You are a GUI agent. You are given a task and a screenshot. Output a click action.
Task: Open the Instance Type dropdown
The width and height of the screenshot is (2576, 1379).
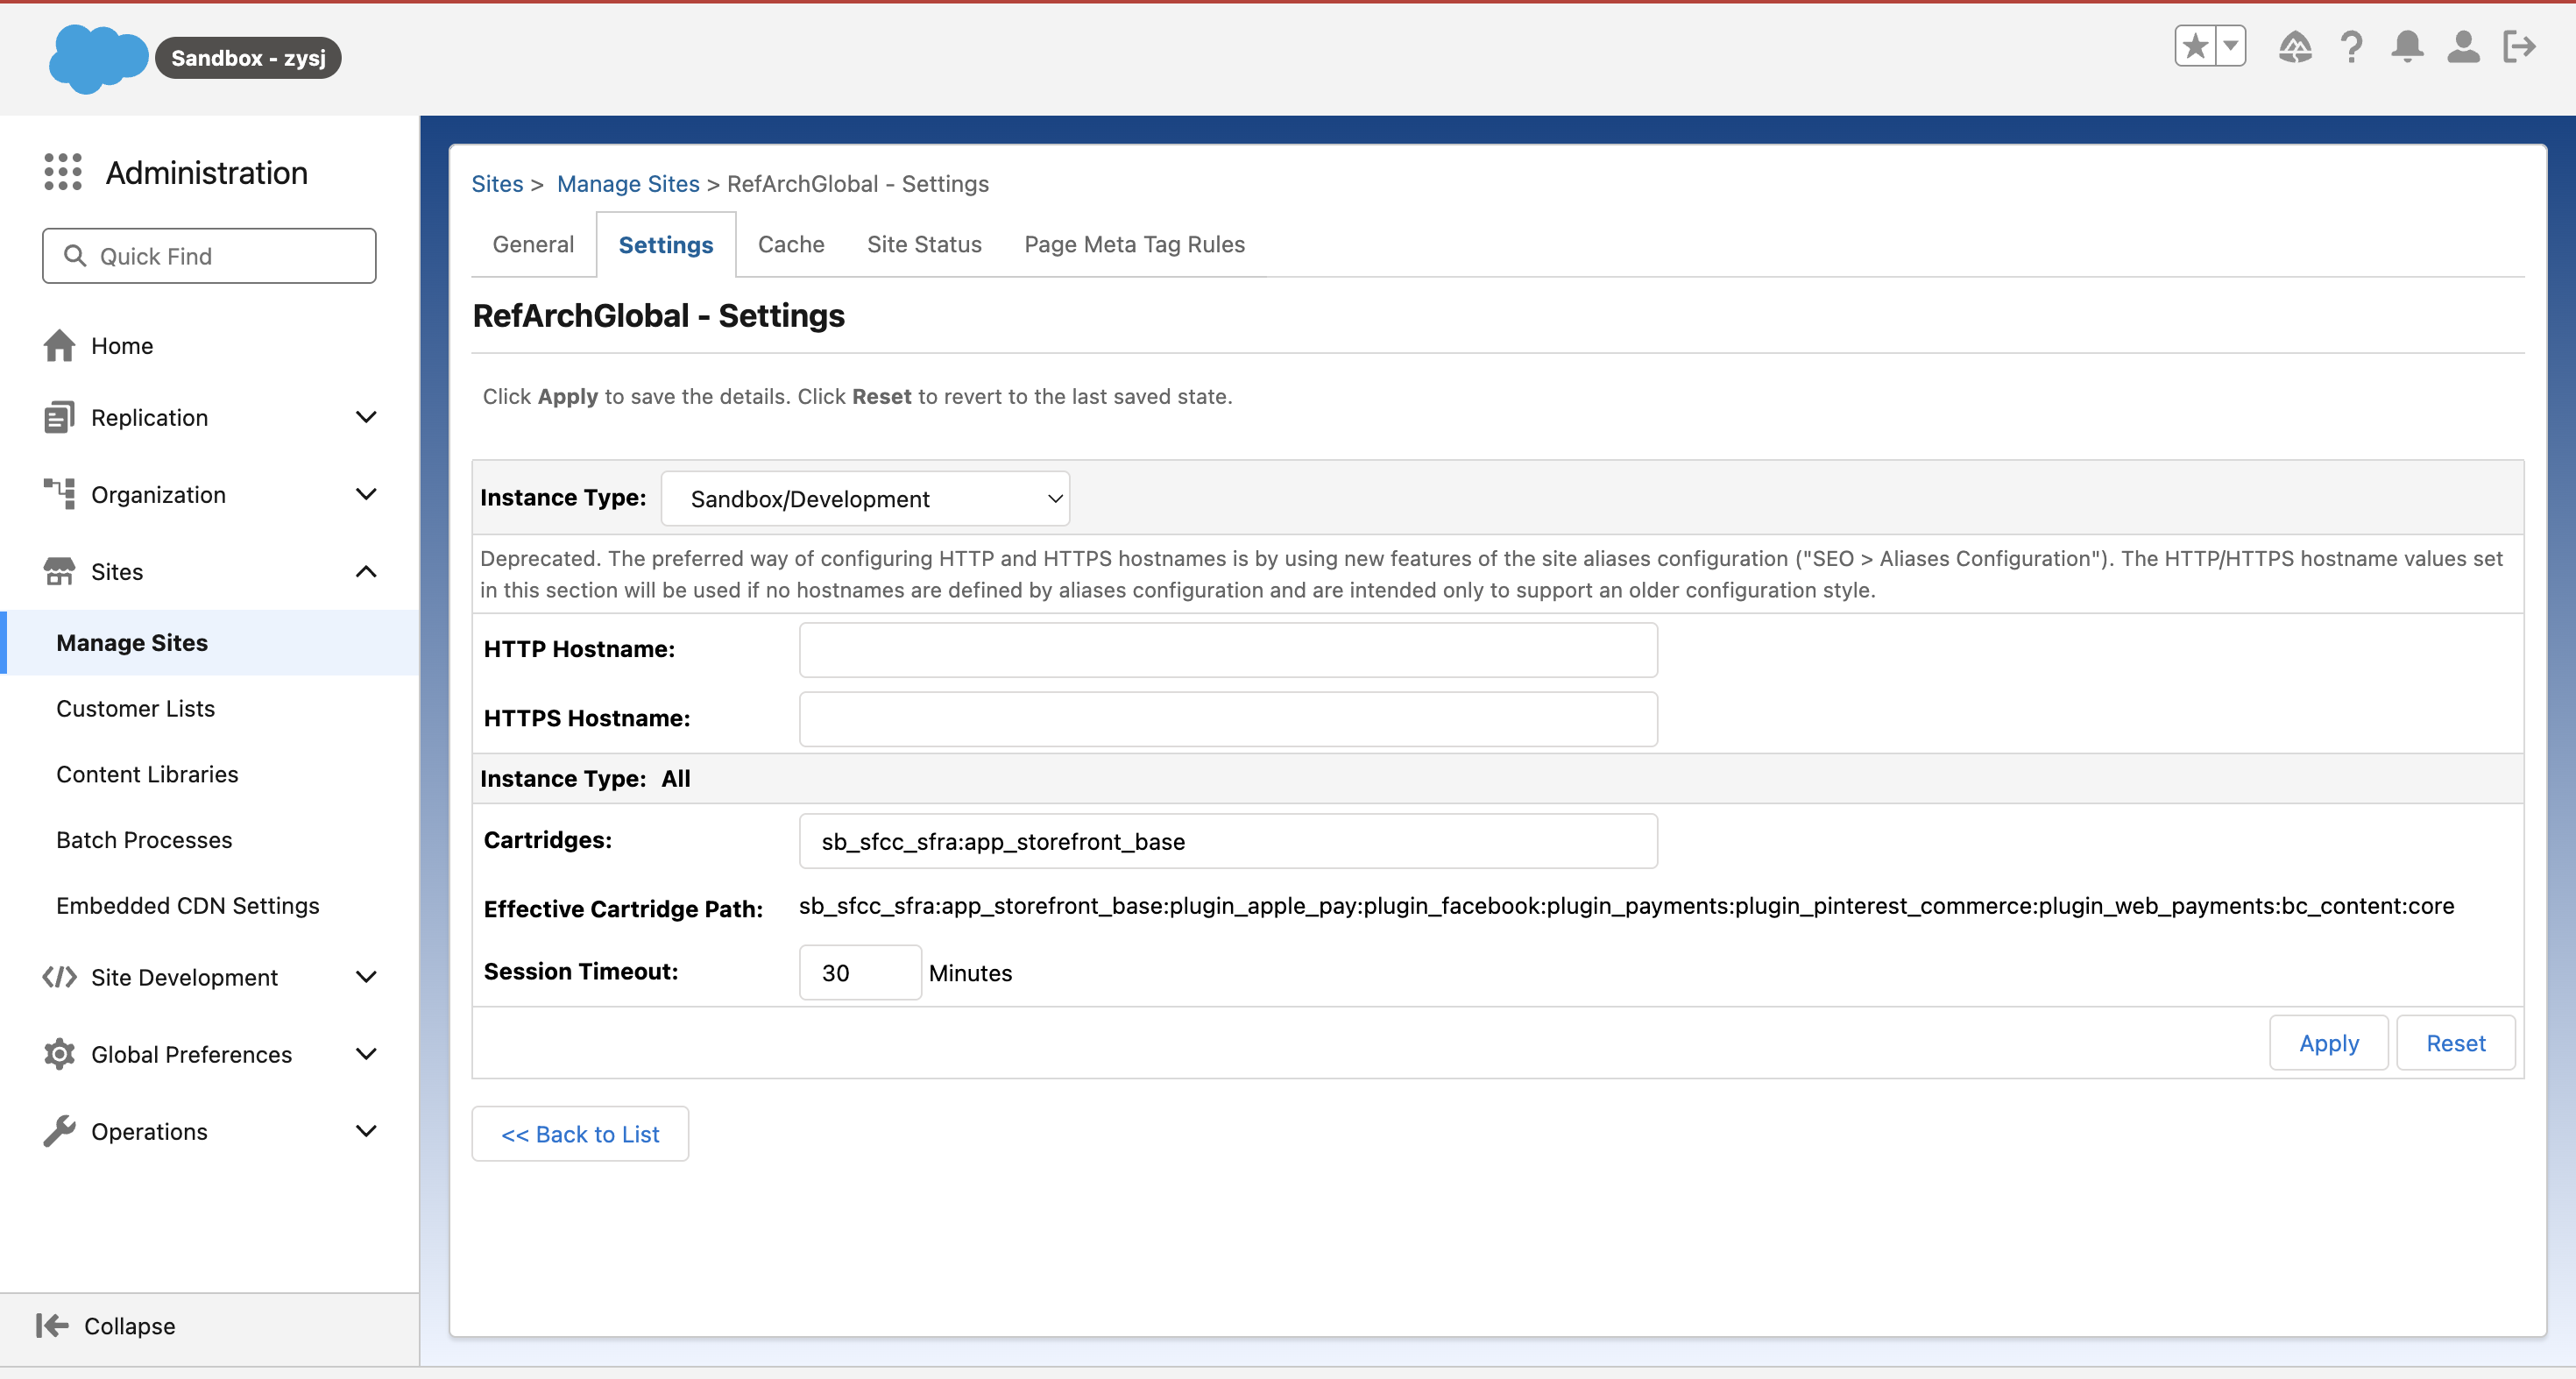(x=865, y=499)
